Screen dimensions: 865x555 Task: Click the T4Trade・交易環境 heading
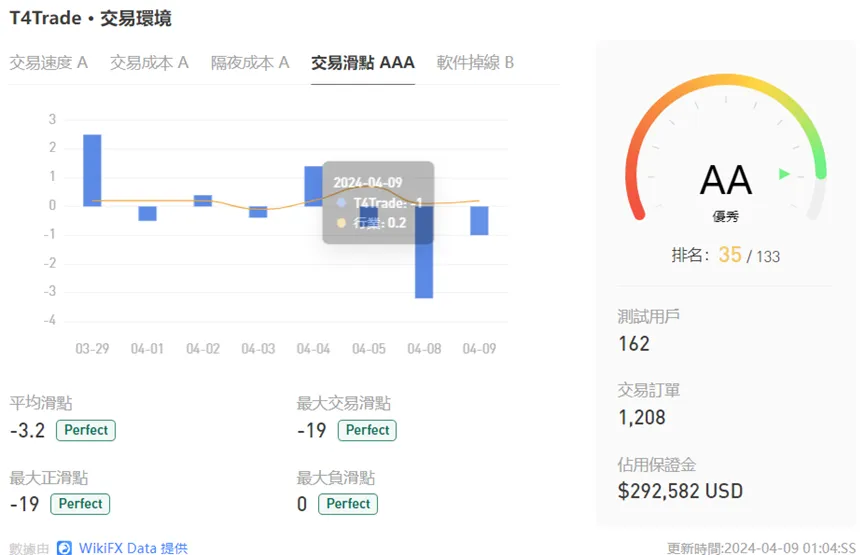90,18
